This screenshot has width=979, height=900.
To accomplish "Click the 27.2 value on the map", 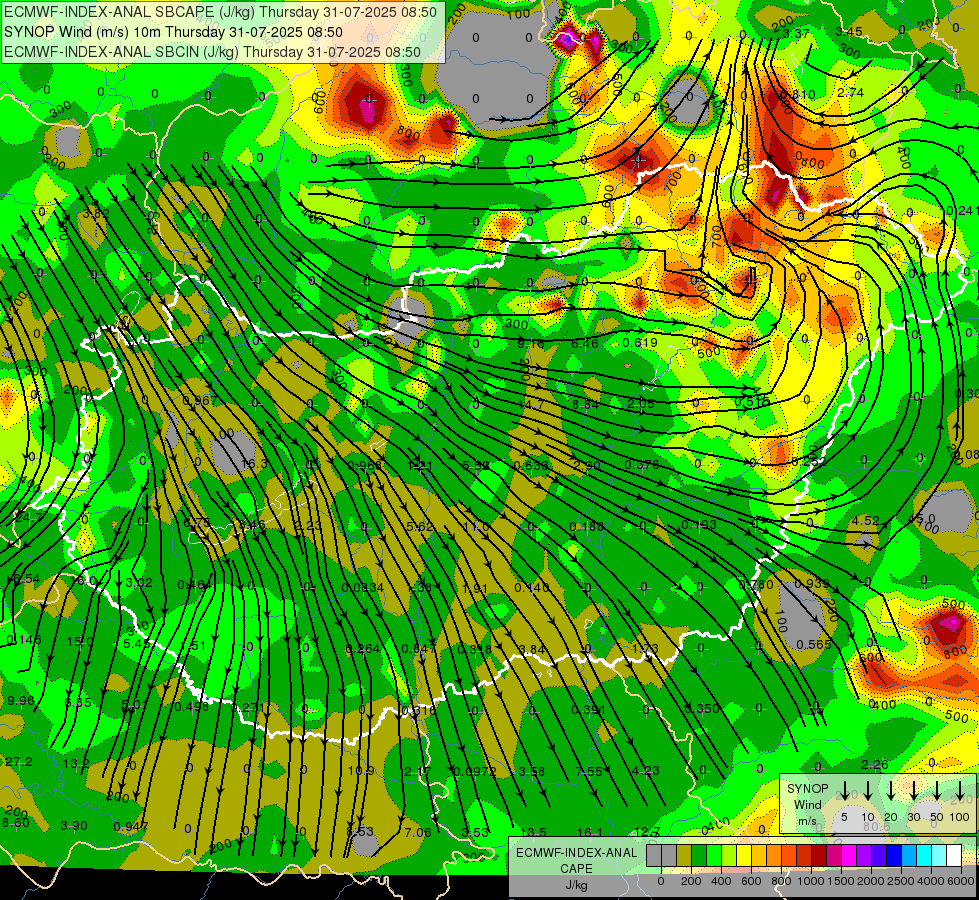I will click(19, 762).
